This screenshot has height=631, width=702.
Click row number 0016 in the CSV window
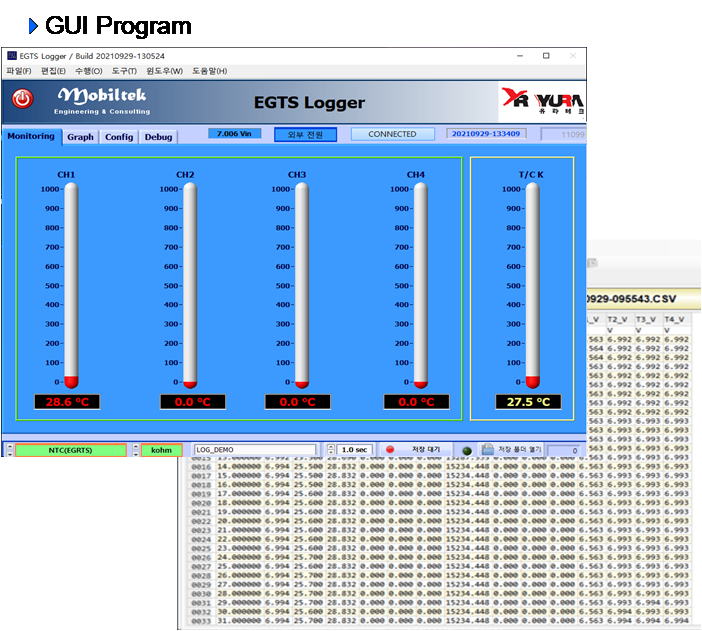point(201,467)
